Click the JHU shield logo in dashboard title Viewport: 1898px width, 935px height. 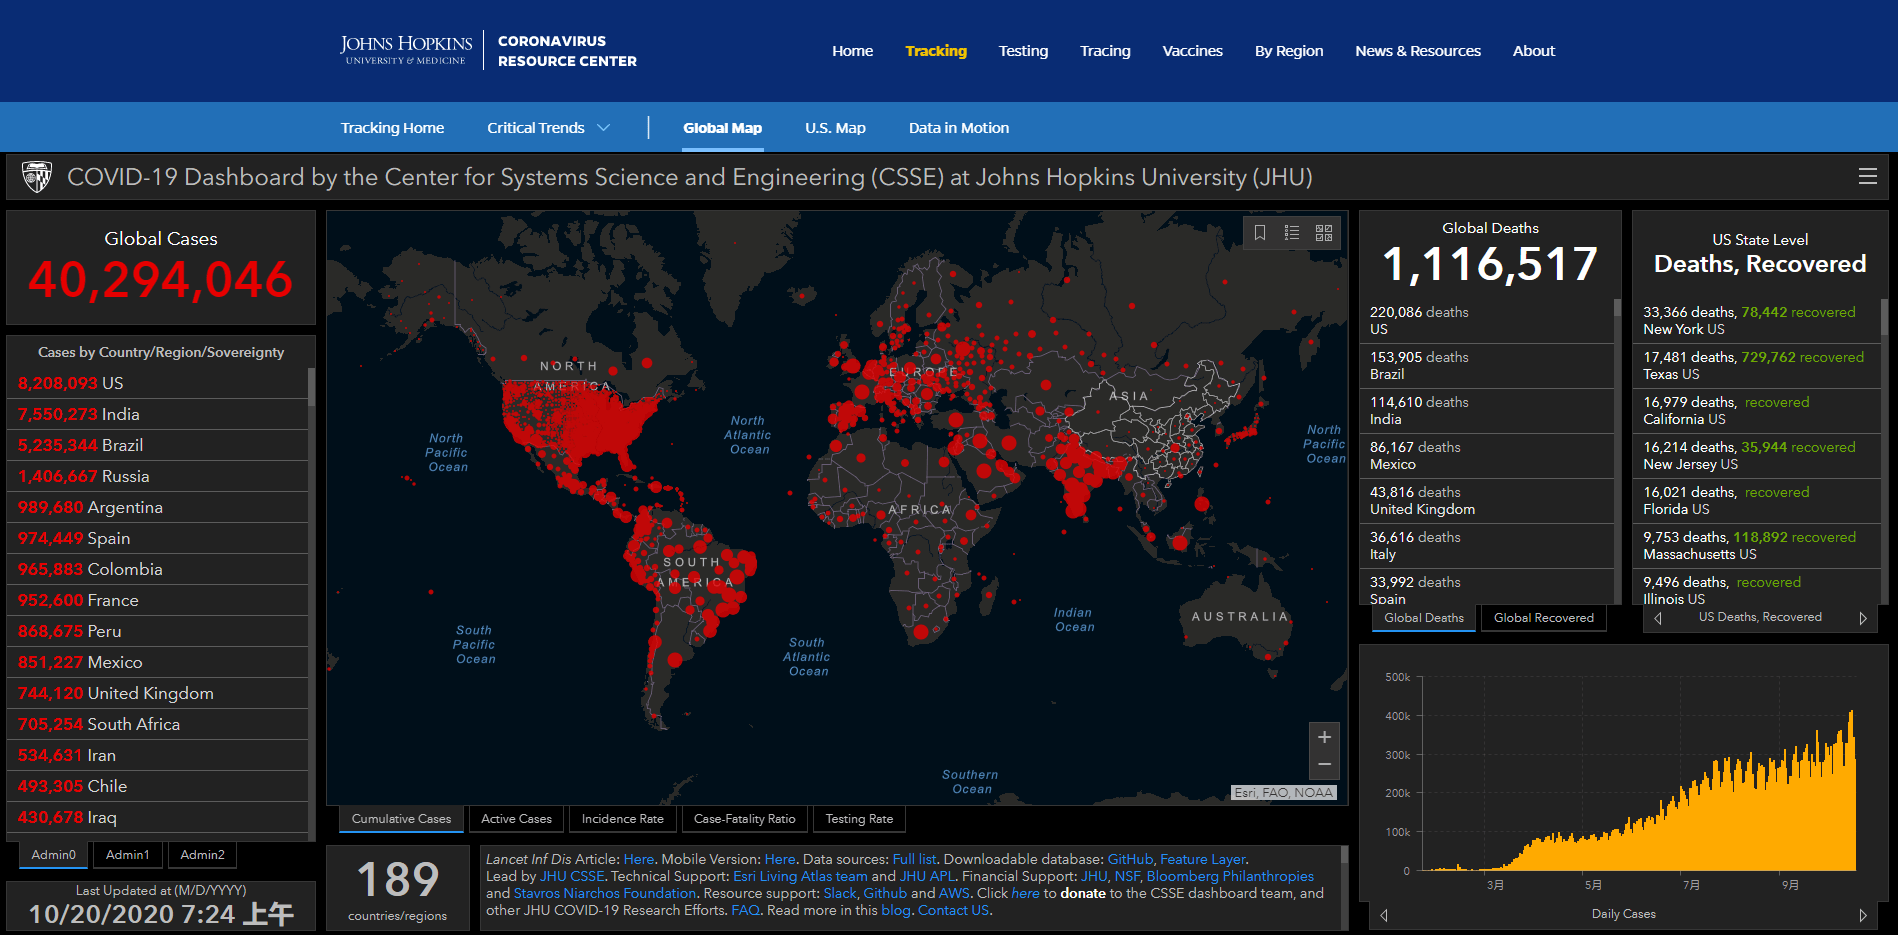(37, 177)
